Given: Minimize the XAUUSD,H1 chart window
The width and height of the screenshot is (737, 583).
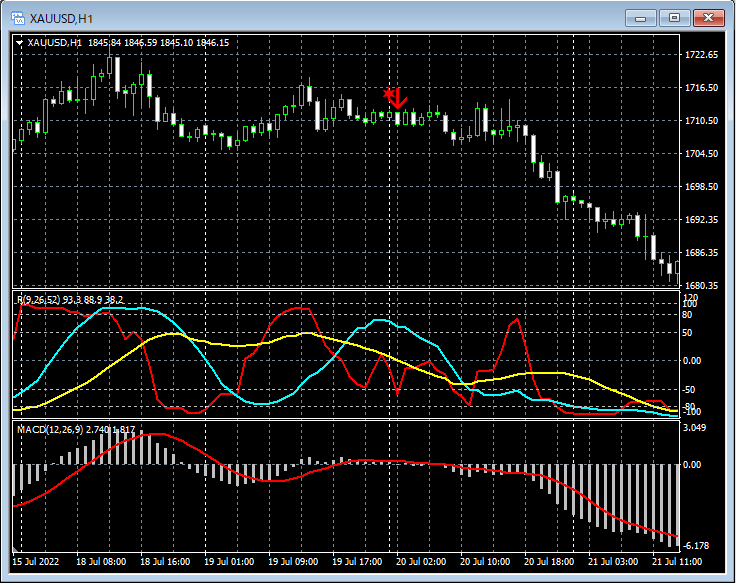Looking at the screenshot, I should [640, 18].
